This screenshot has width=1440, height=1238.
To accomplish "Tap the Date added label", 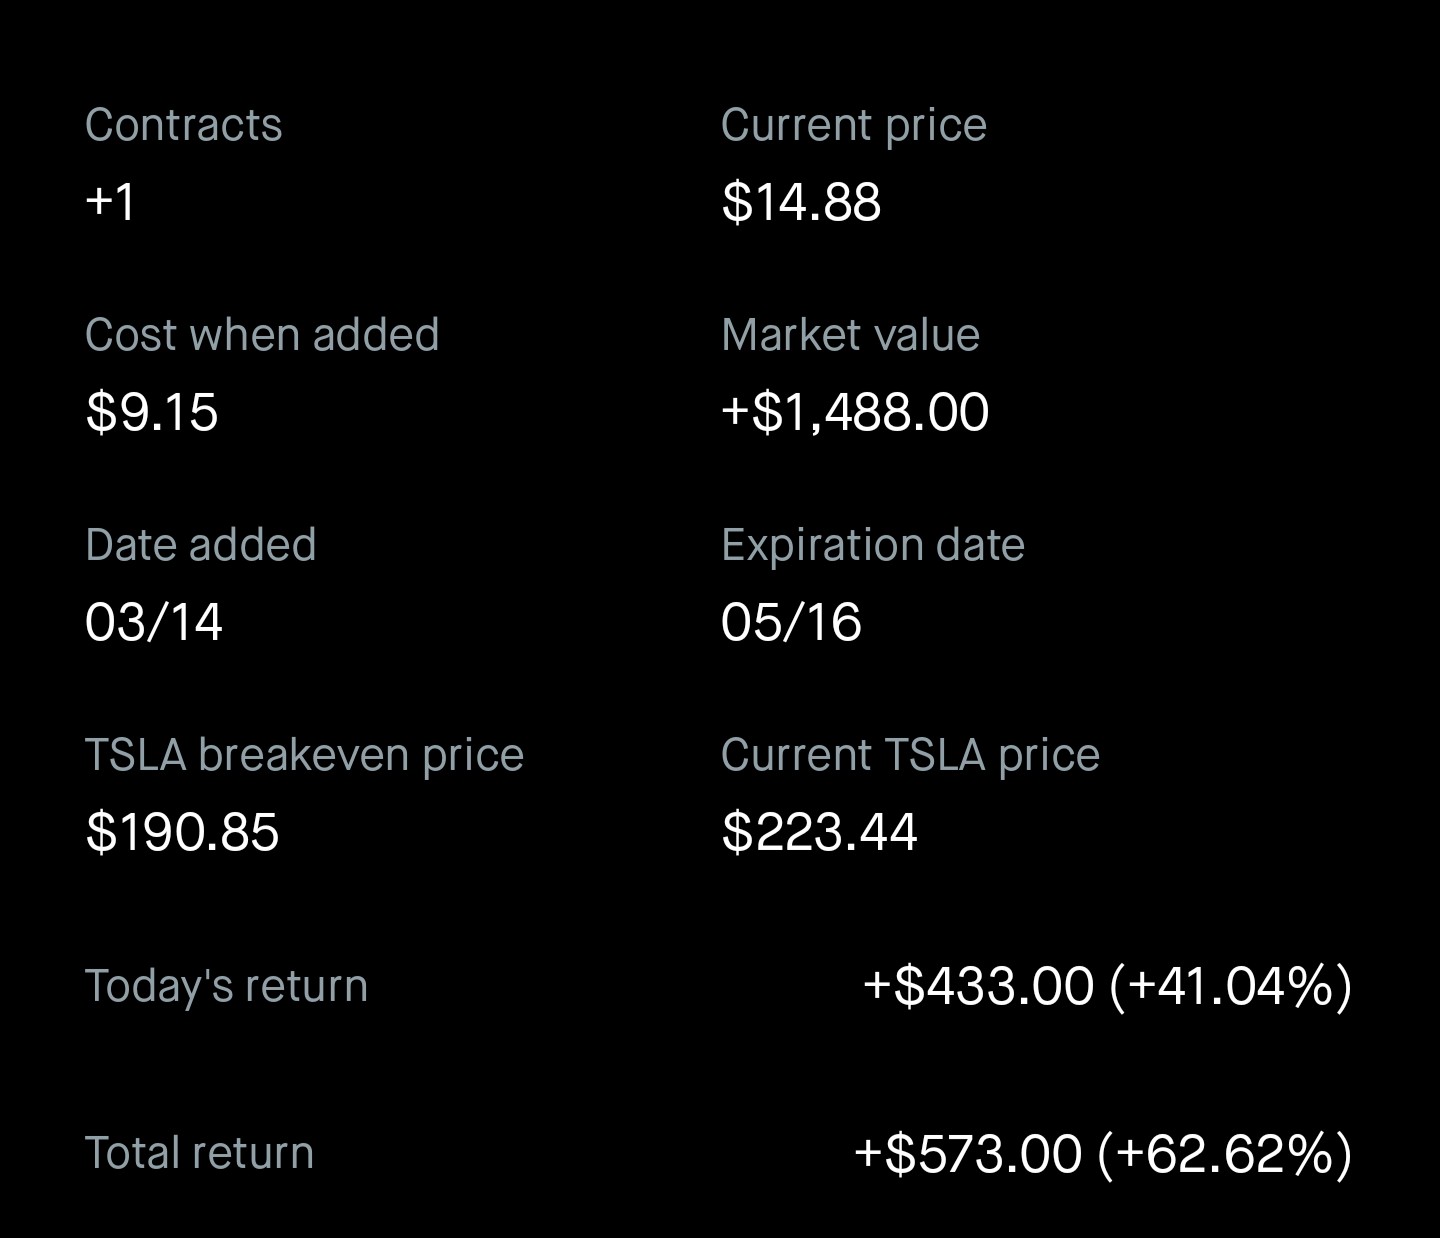I will pos(200,545).
